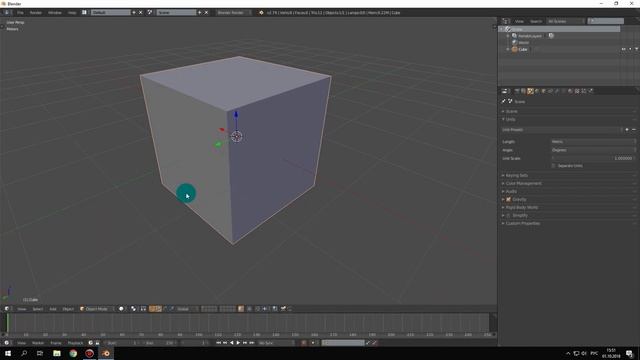Toggle Cube visibility eye icon
Viewport: 640px width, 360px height.
(x=623, y=49)
